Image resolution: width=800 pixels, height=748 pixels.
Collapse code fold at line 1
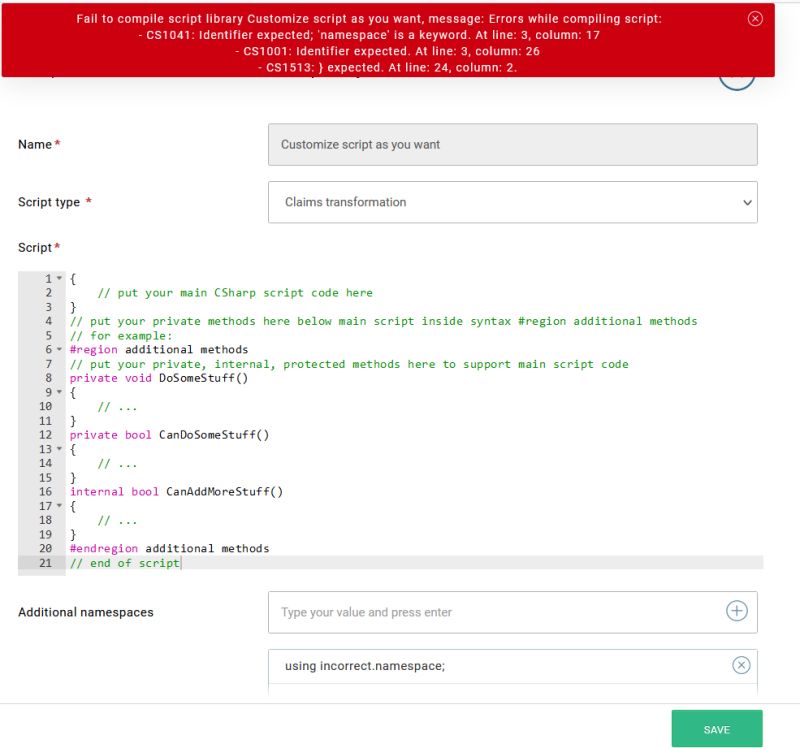pyautogui.click(x=59, y=279)
